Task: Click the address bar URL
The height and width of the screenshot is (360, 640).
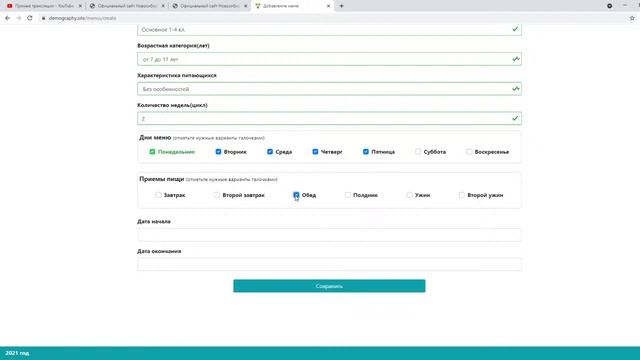Action: point(82,18)
